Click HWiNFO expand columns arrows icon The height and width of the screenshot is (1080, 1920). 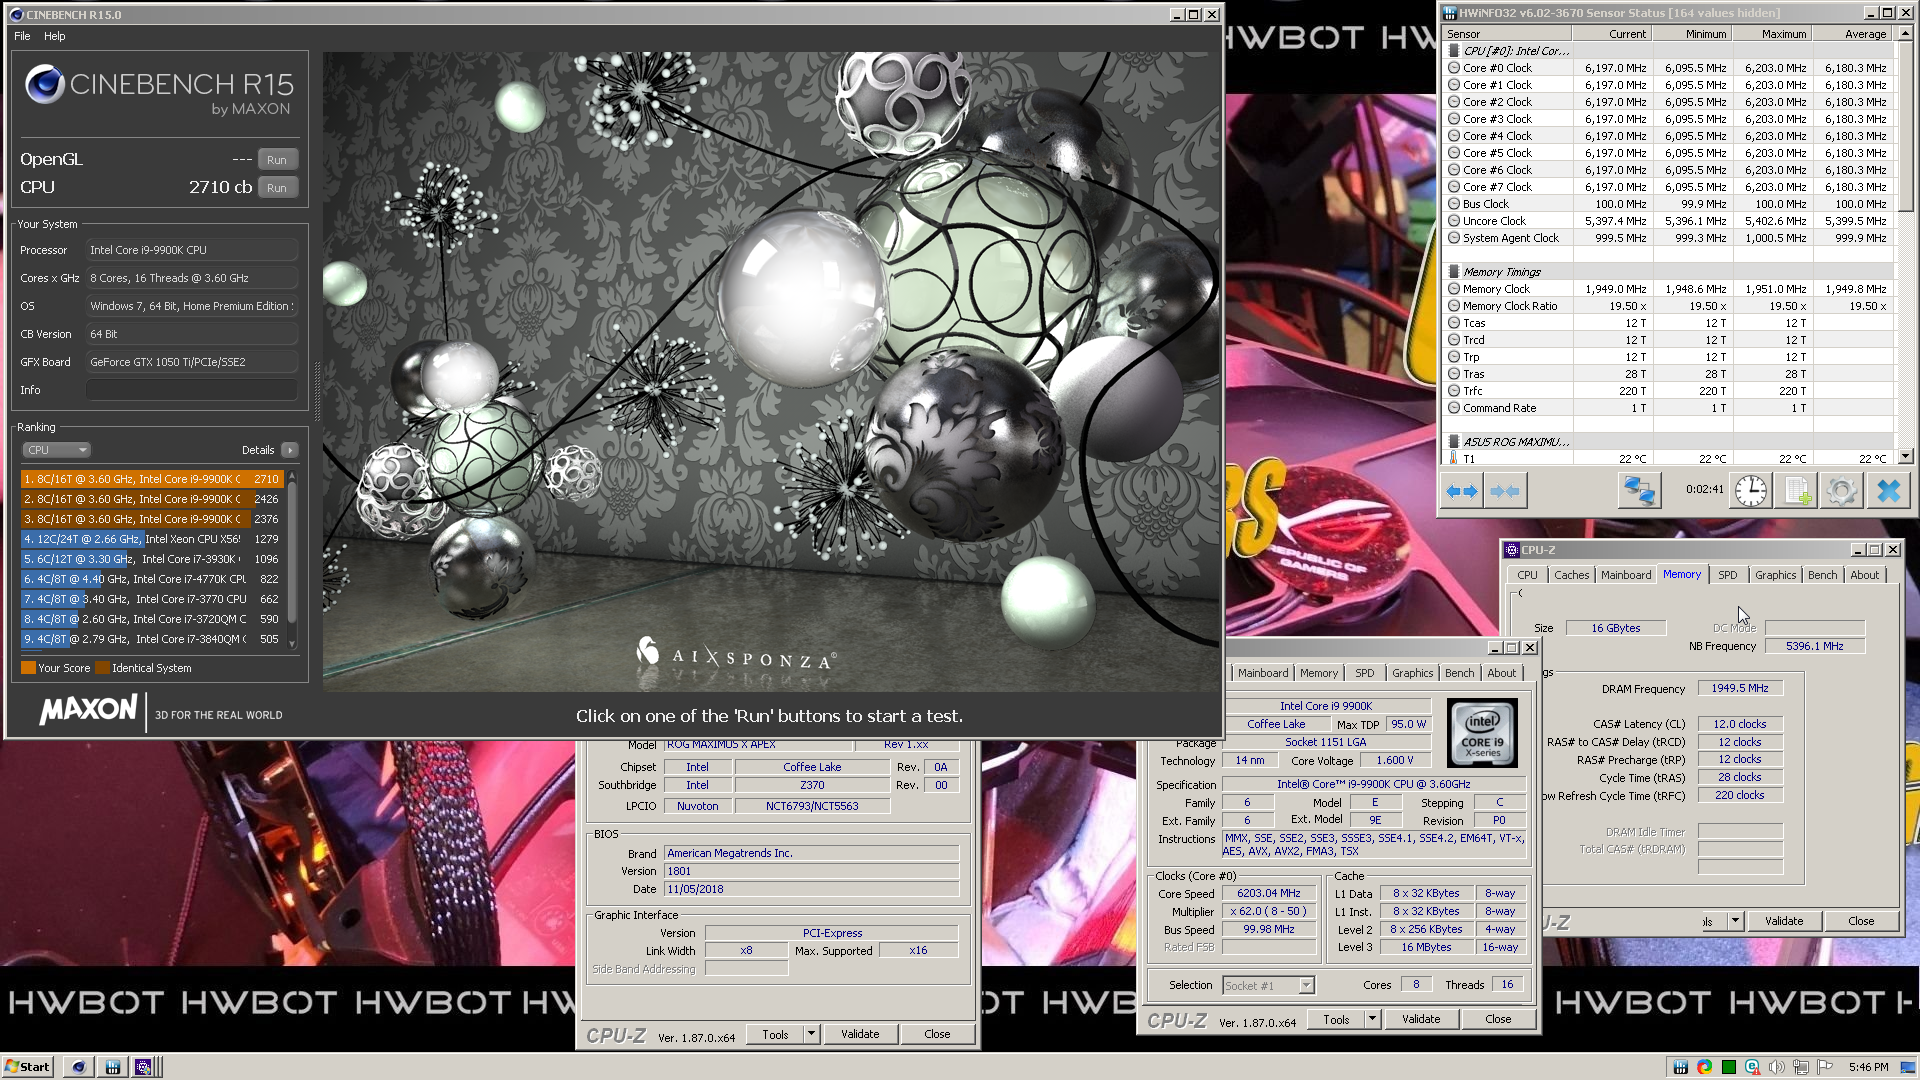point(1462,491)
